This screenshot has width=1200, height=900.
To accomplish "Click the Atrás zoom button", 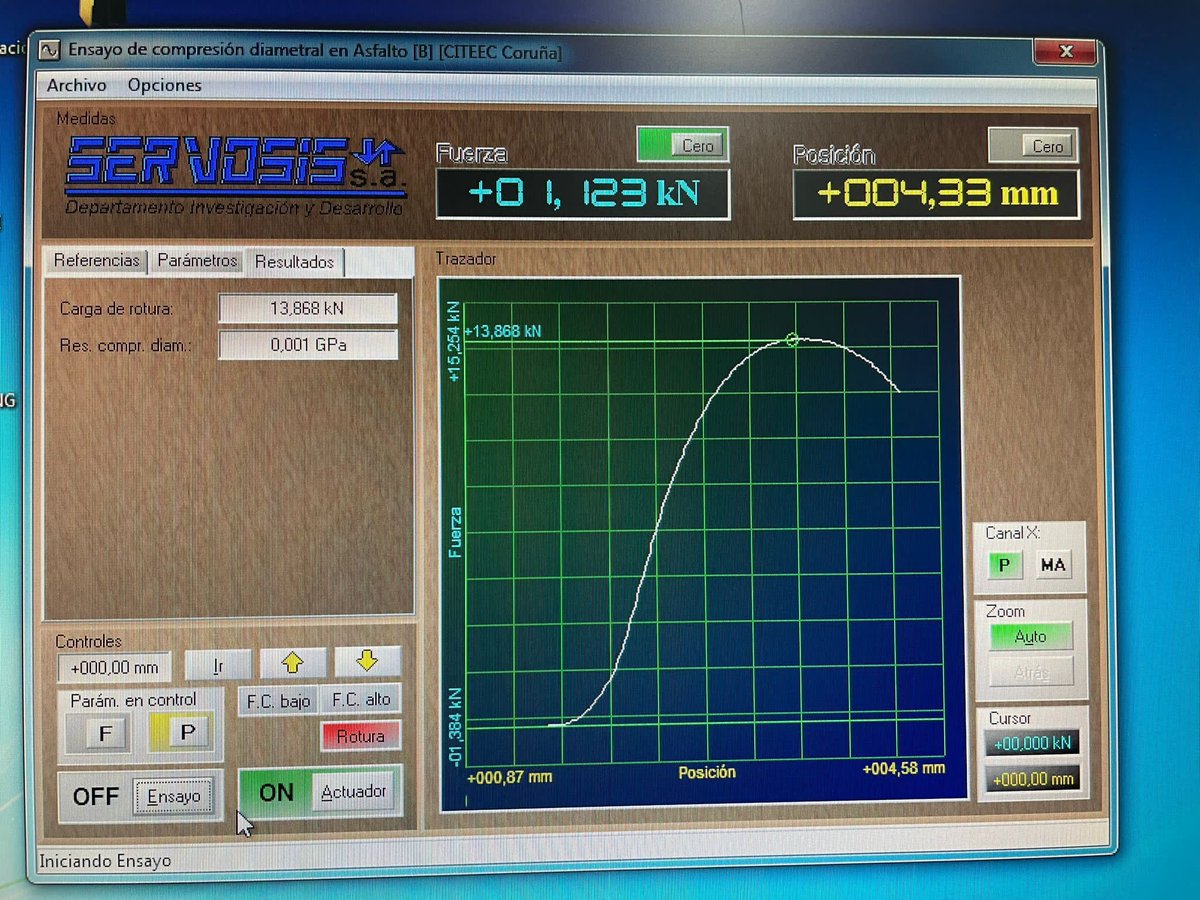I will 1031,672.
